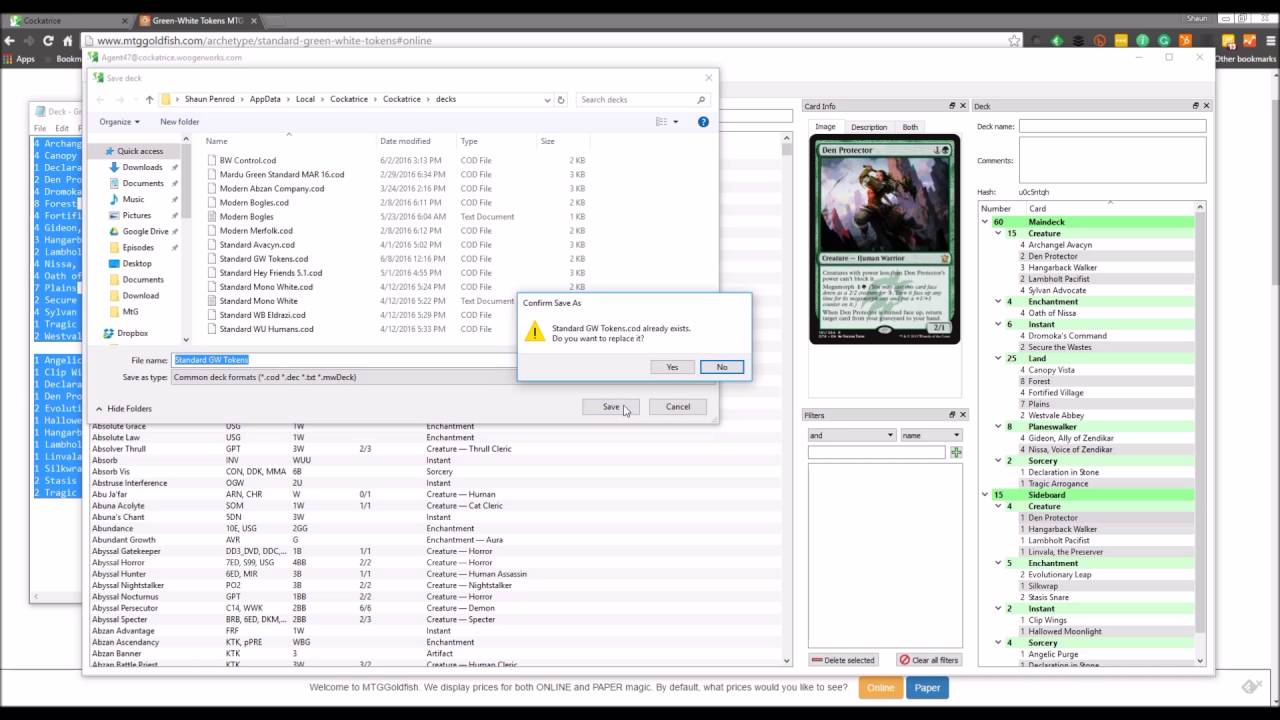Float the Filters panel

(952, 414)
